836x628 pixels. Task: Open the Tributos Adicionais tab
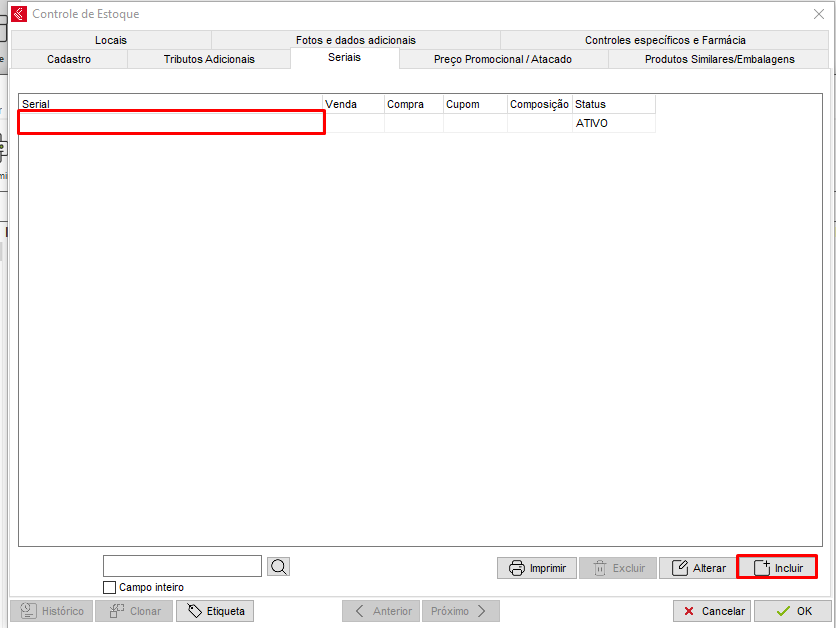pos(209,59)
